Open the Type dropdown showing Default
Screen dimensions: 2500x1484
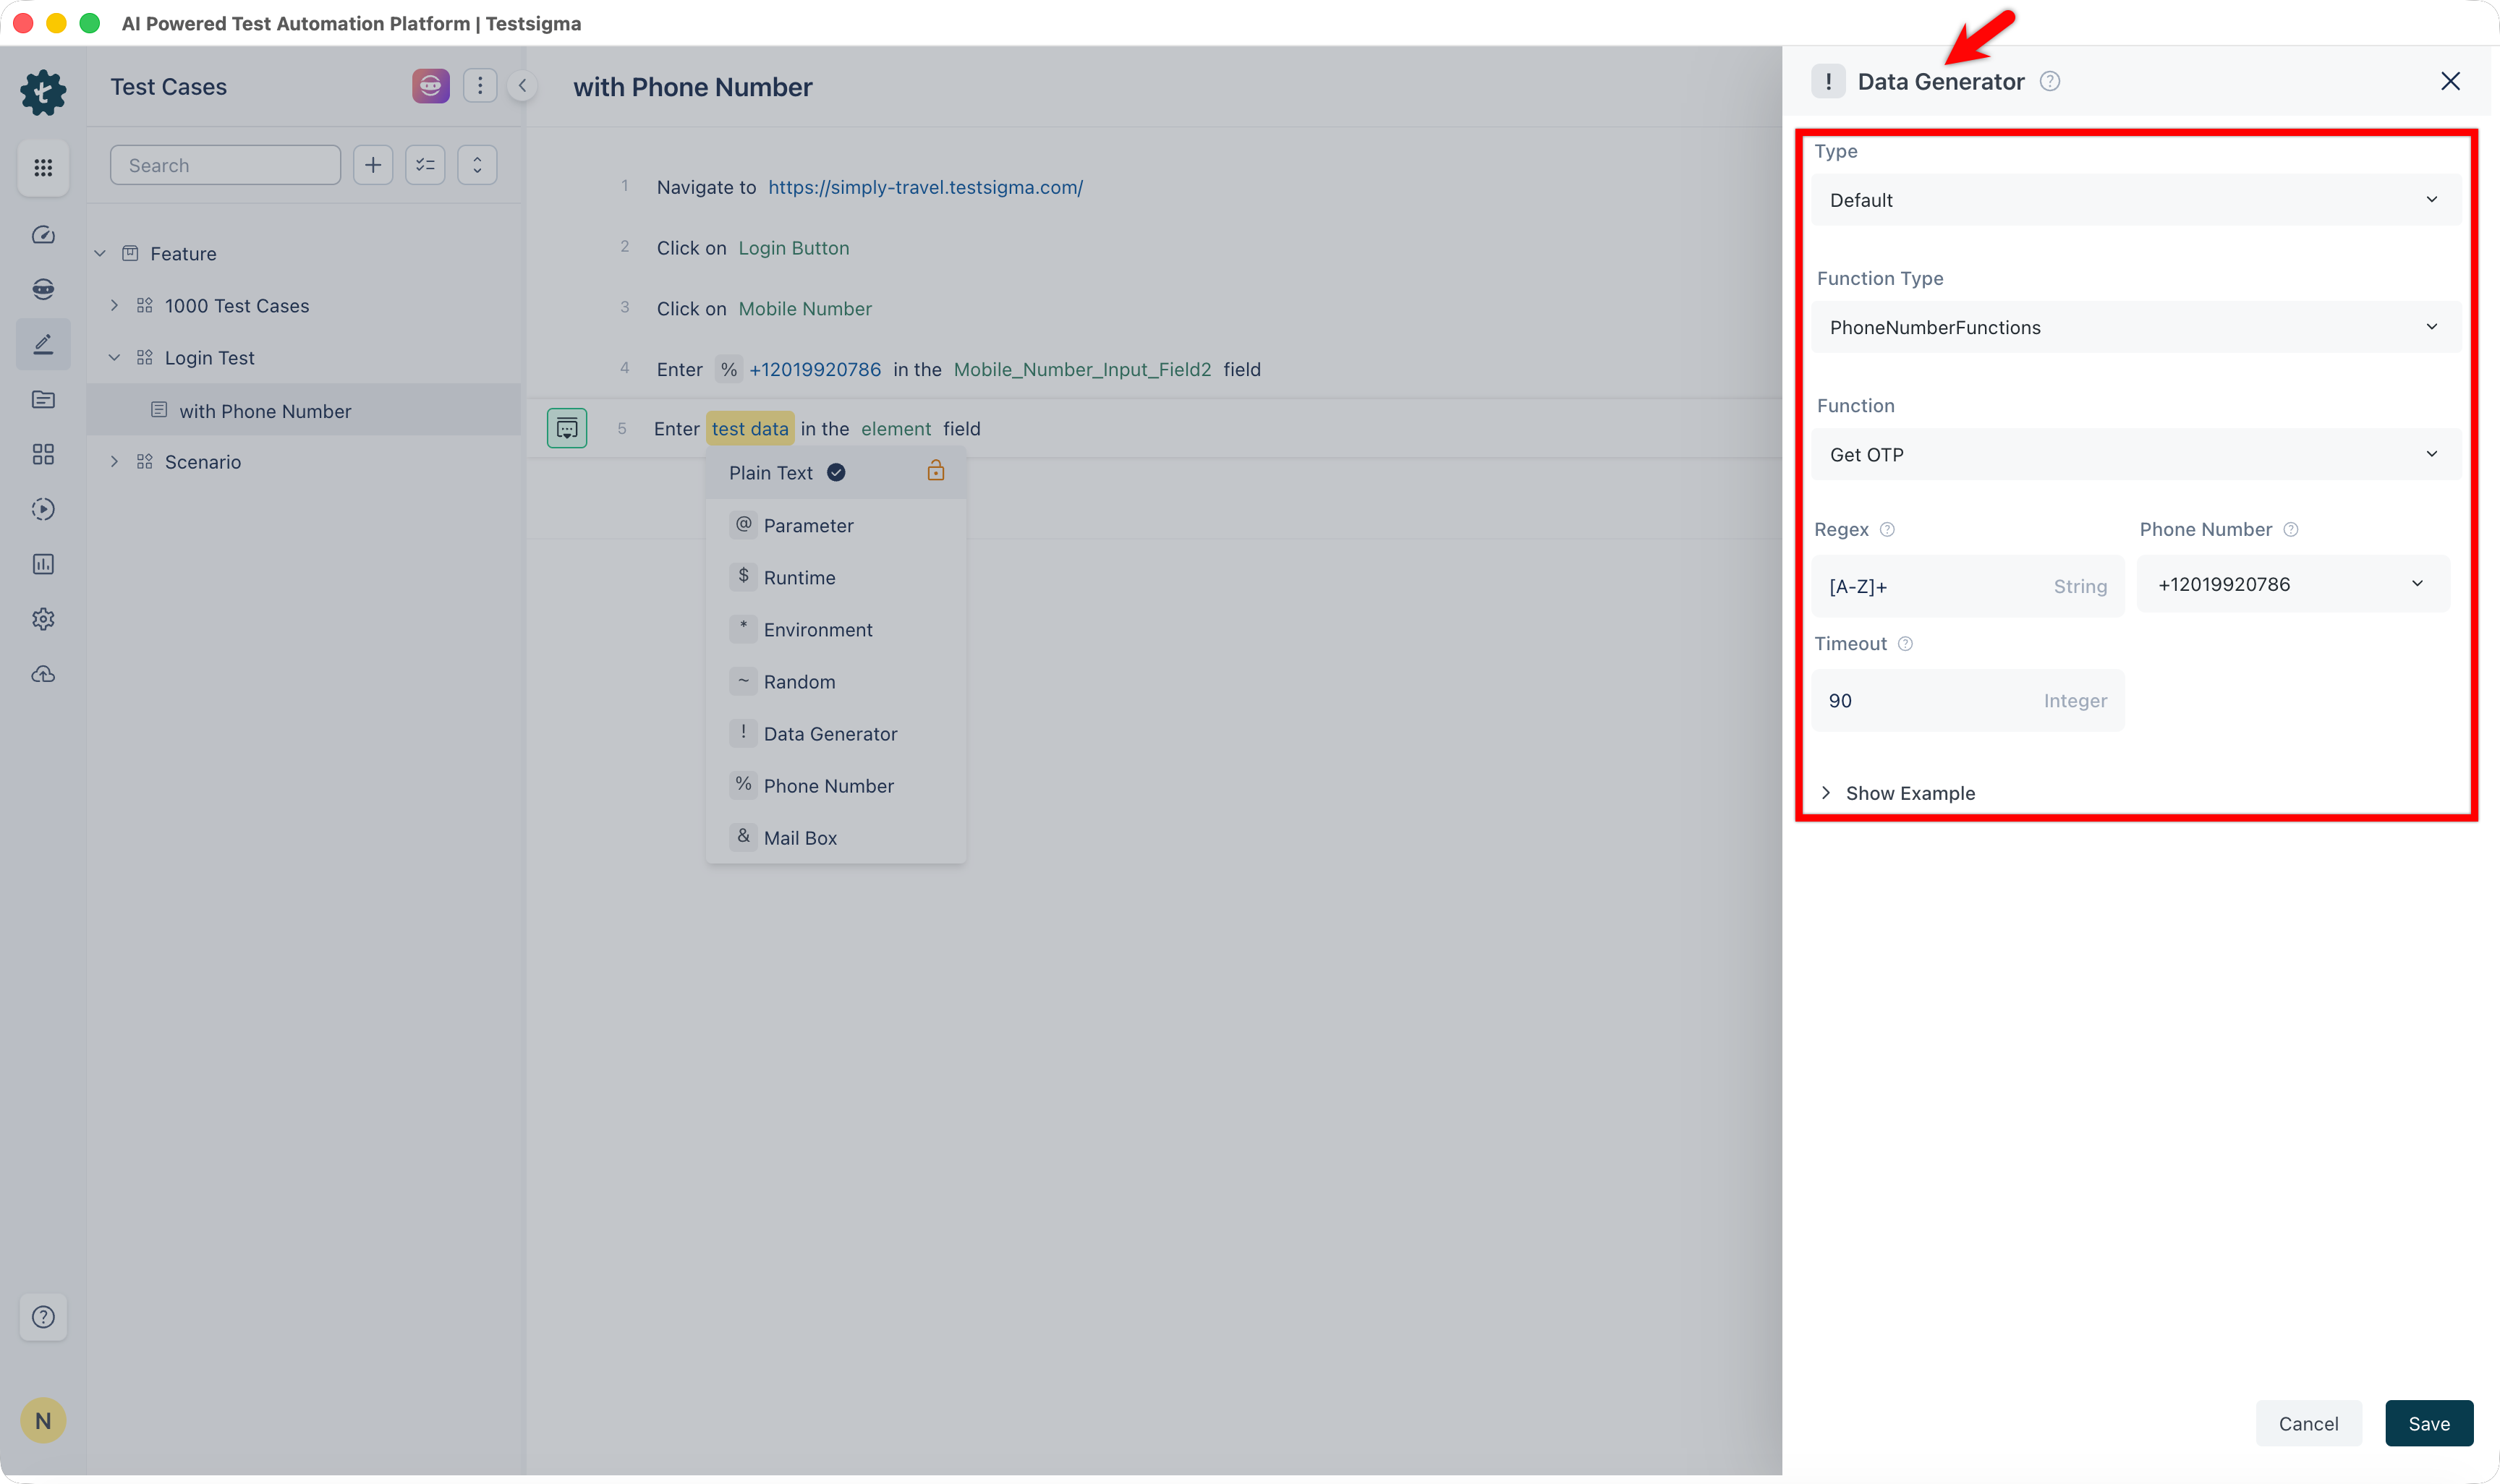coord(2137,200)
